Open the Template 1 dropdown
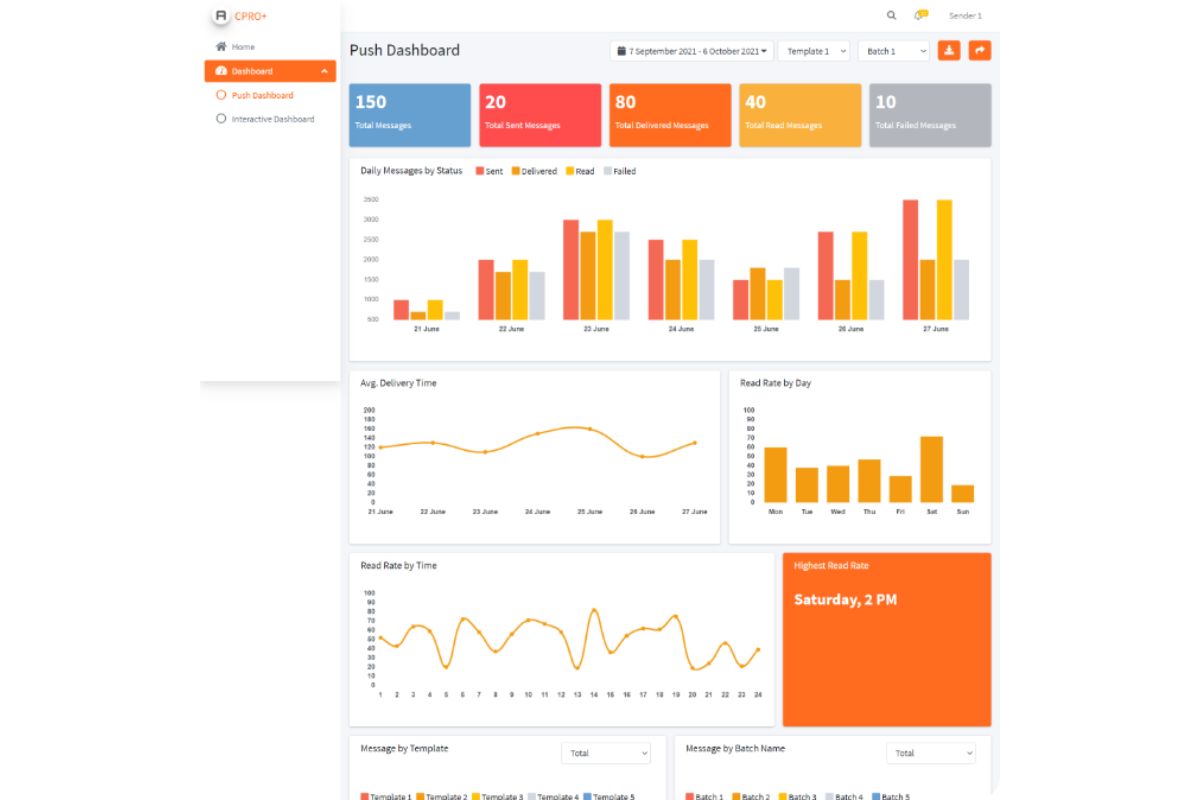The width and height of the screenshot is (1200, 800). tap(813, 51)
